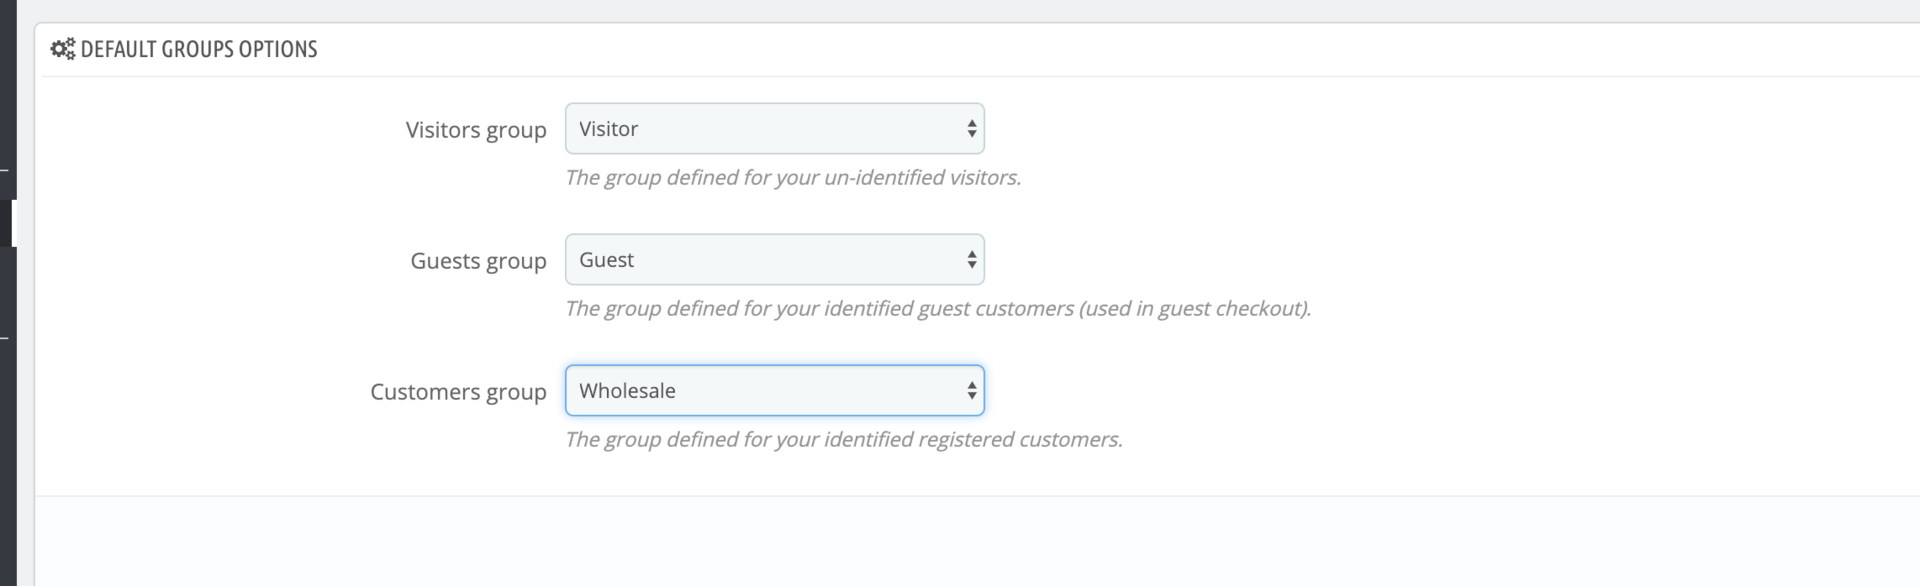Click the Customers group label
1920x586 pixels.
458,392
